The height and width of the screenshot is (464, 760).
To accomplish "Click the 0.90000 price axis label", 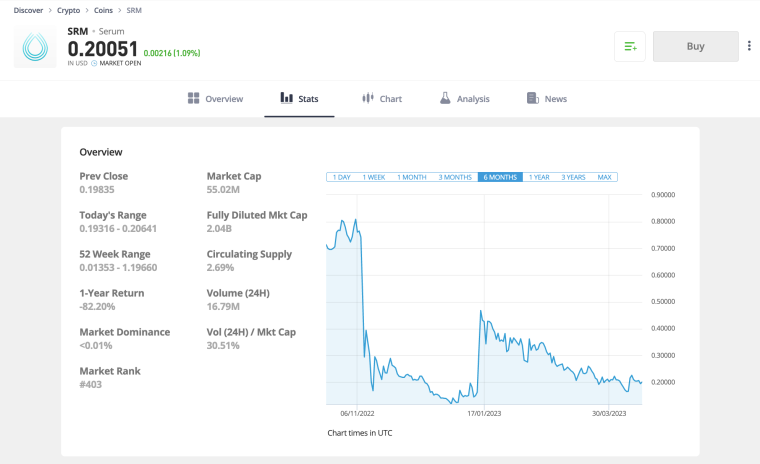I will (663, 195).
